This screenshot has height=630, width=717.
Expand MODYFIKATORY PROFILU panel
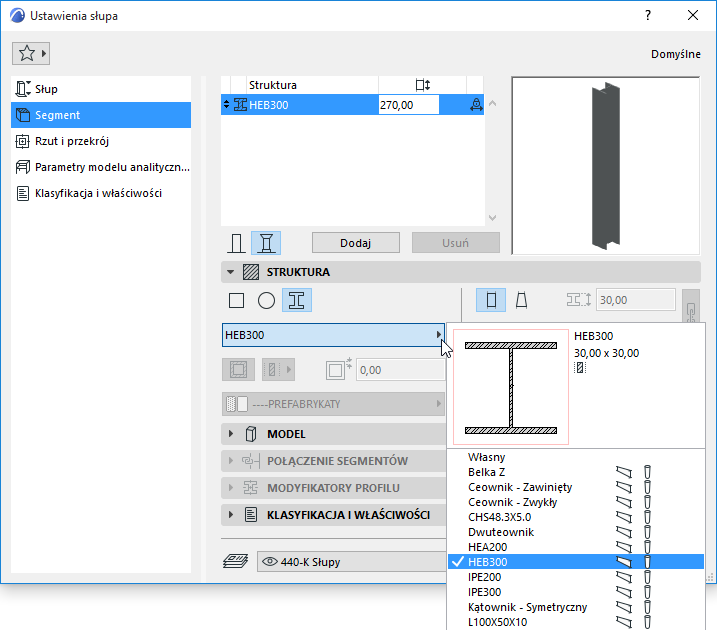(x=230, y=488)
